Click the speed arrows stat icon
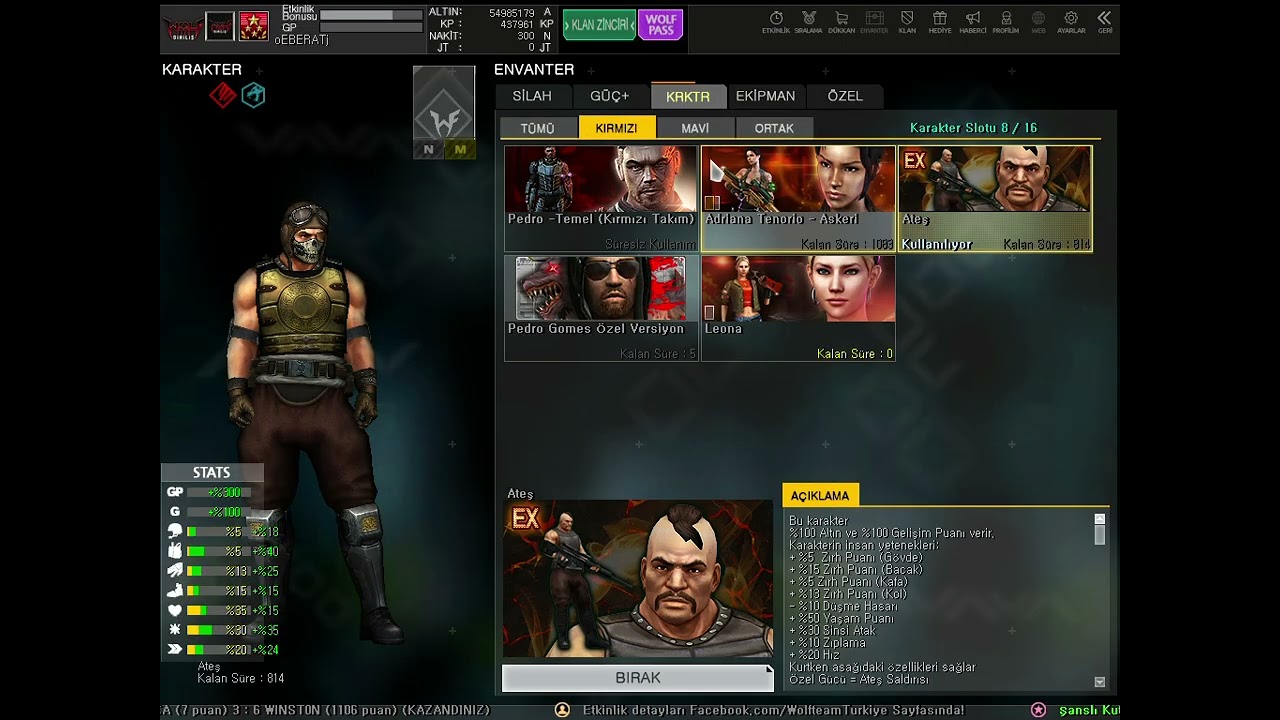 coord(175,649)
